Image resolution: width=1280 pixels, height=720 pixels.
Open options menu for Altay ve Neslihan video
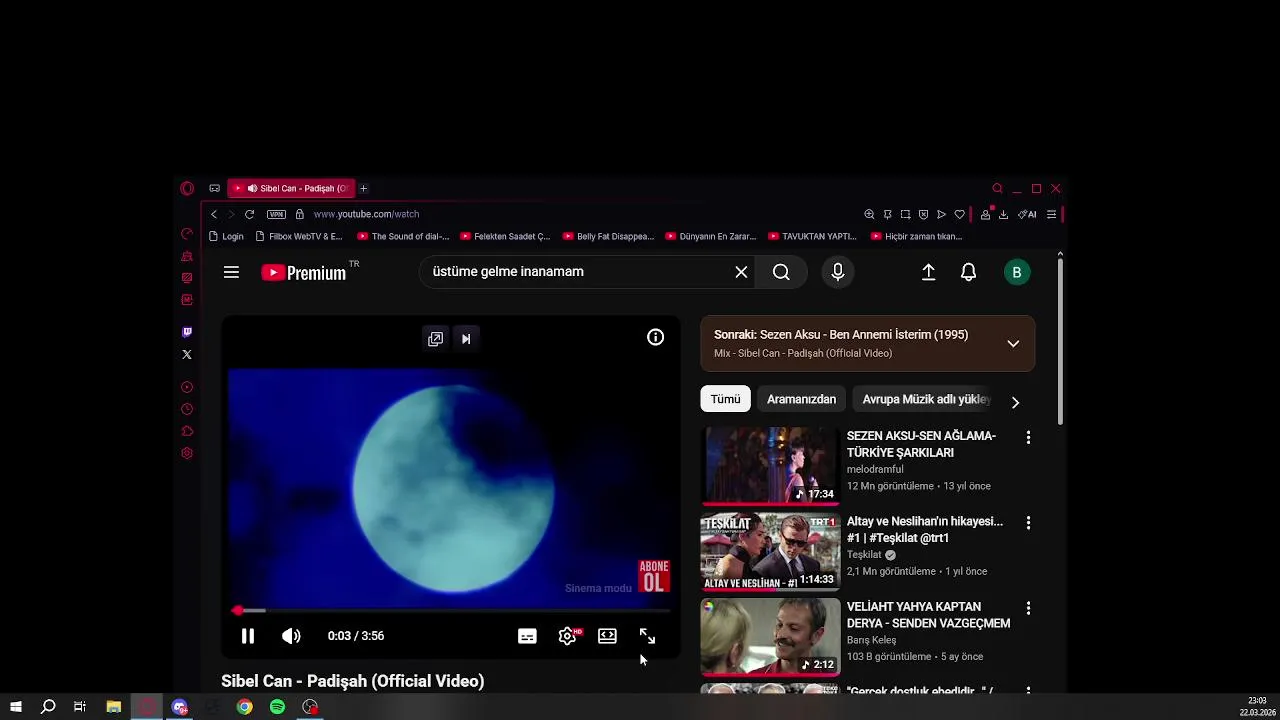(1028, 523)
